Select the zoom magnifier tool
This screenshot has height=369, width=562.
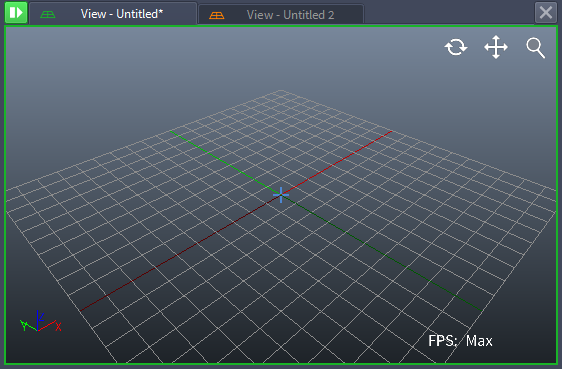tap(535, 48)
